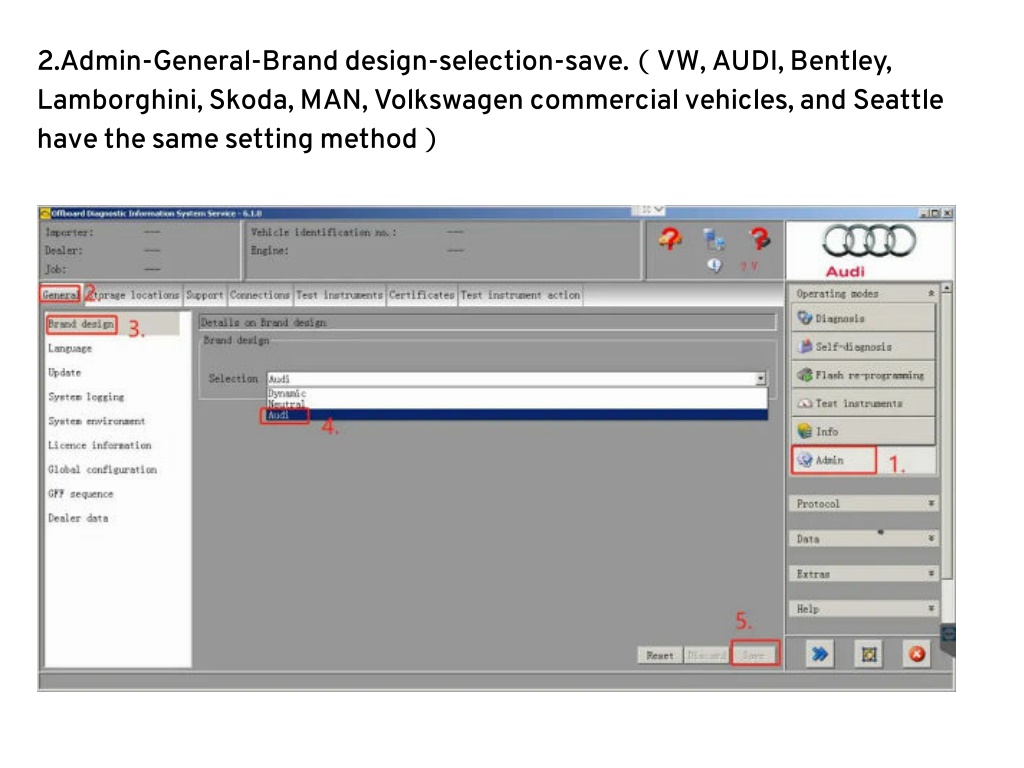Expand the Help section
The width and height of the screenshot is (1024, 768).
click(x=863, y=609)
